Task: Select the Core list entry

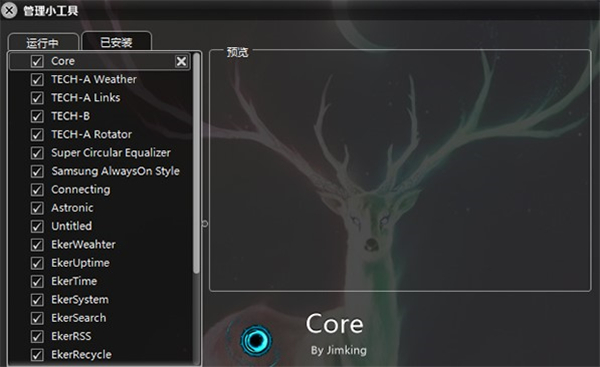Action: 99,61
